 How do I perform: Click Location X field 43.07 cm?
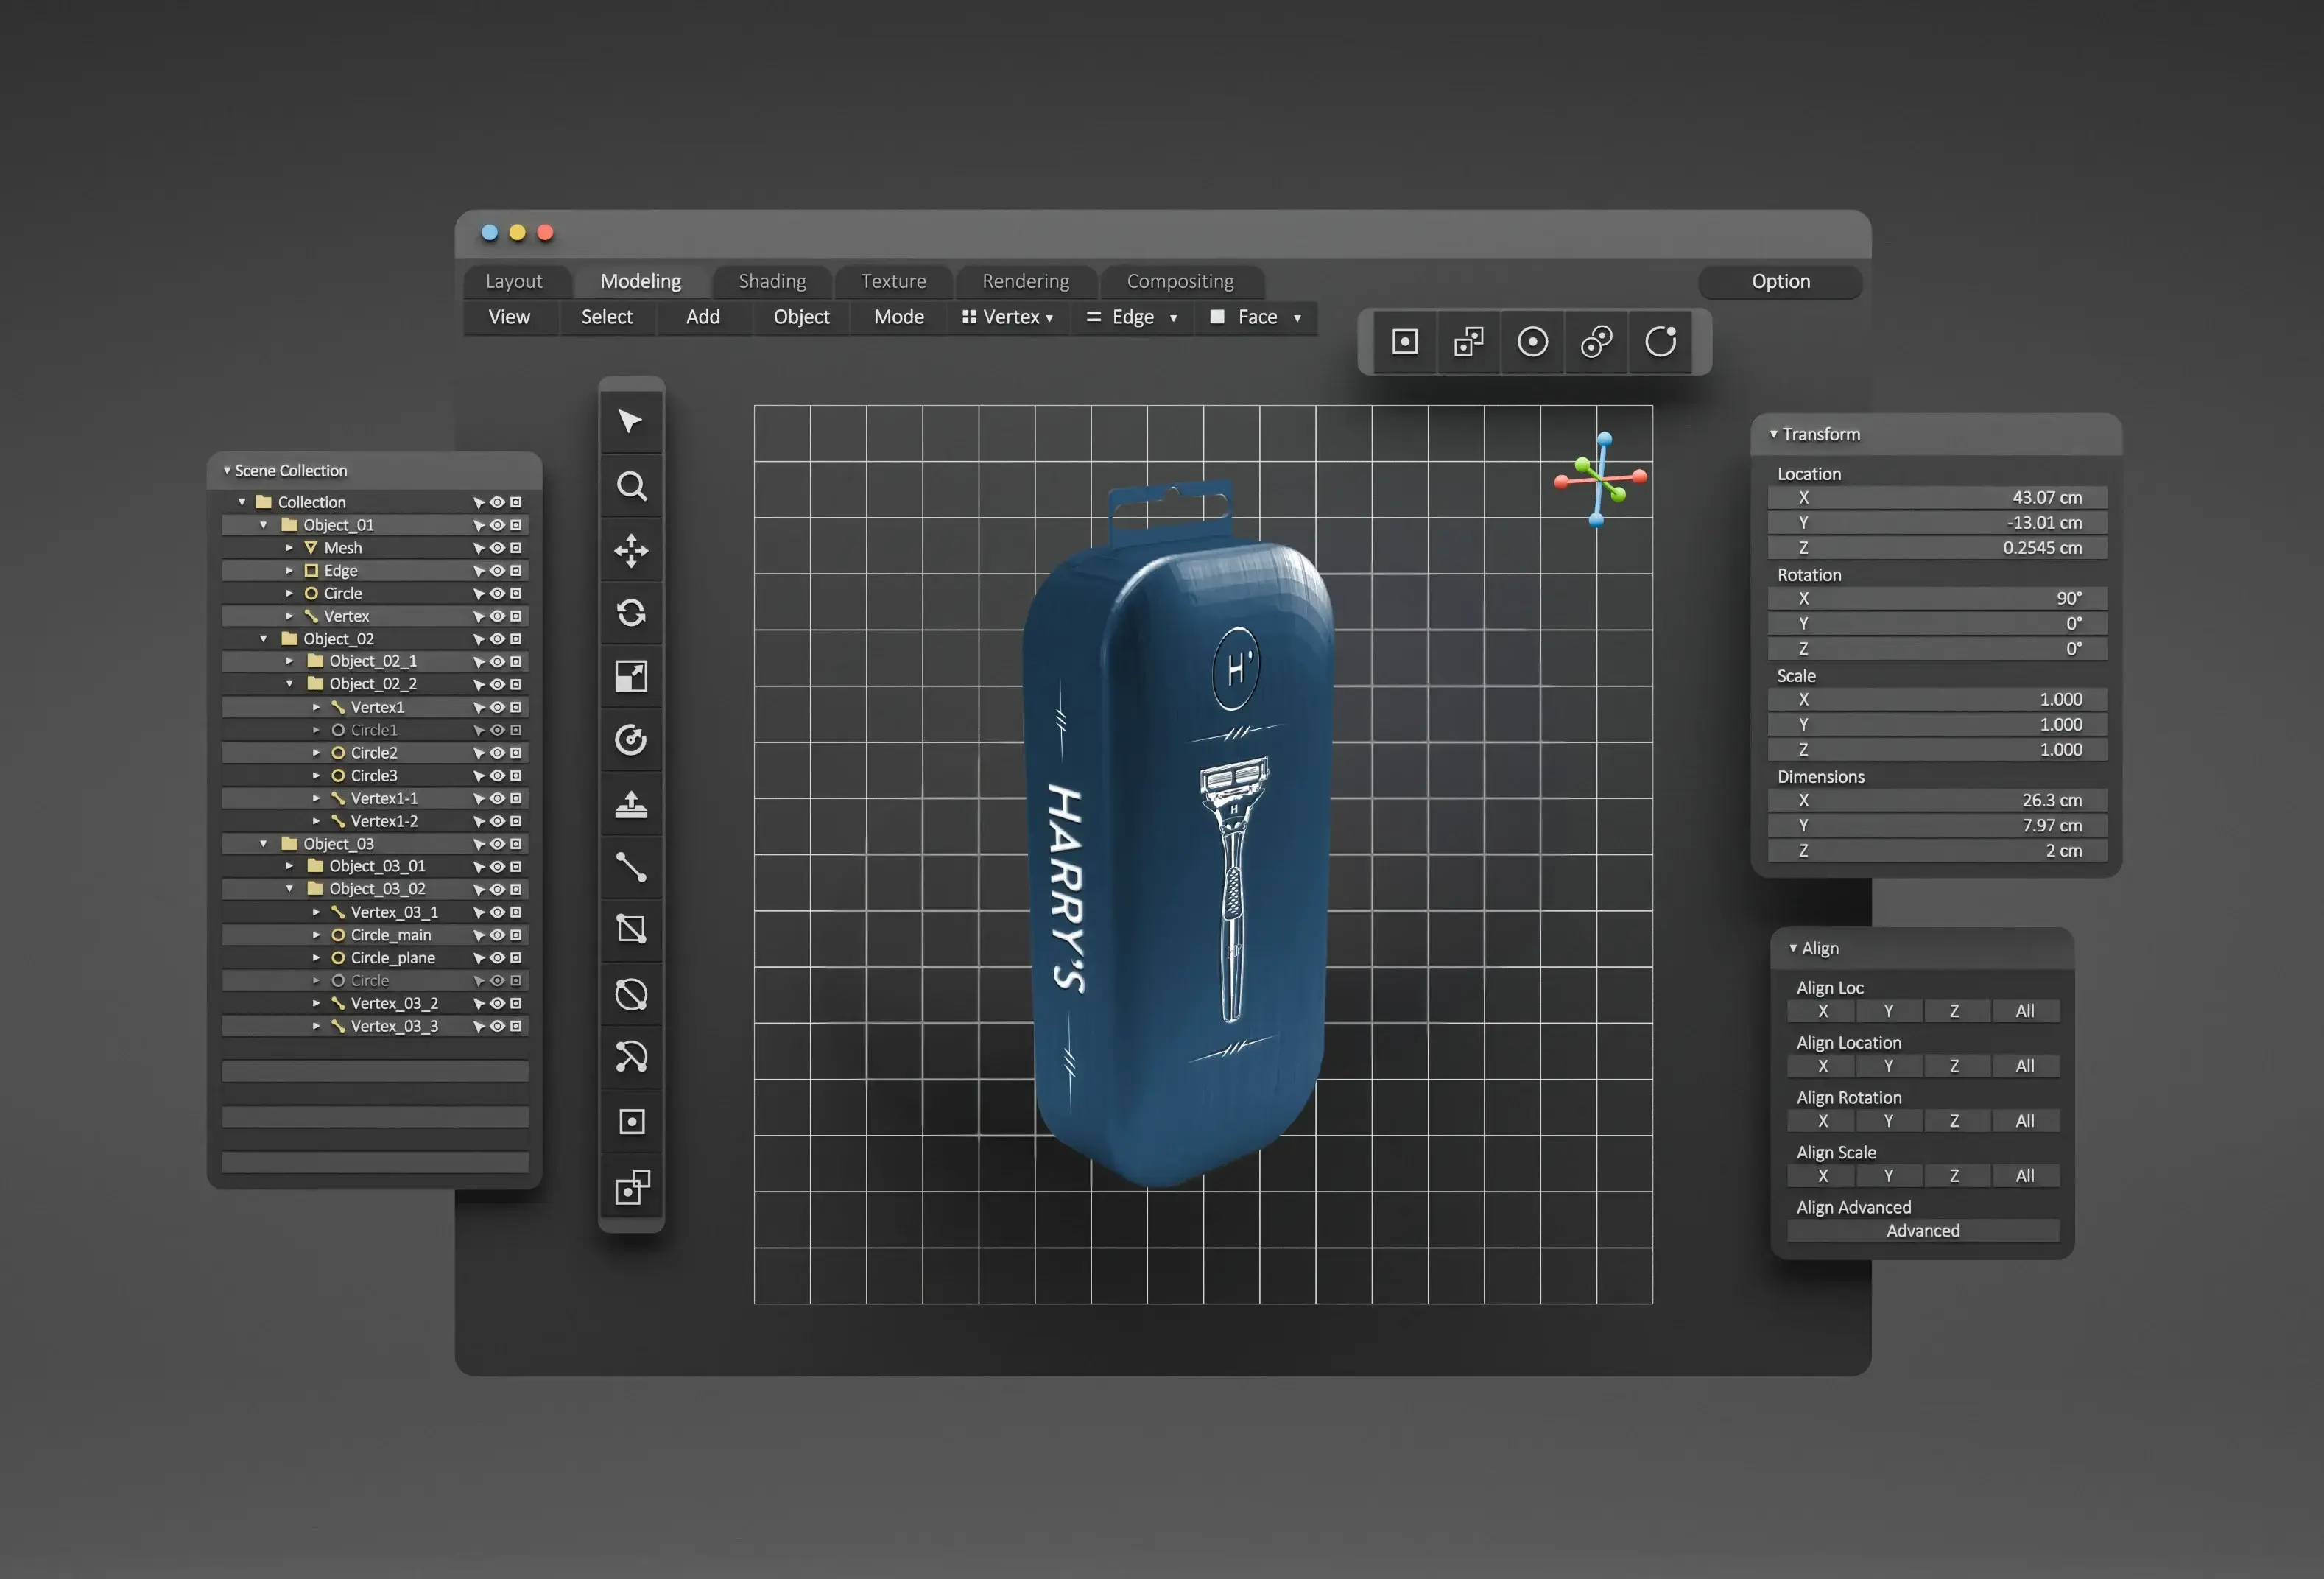[x=1937, y=497]
